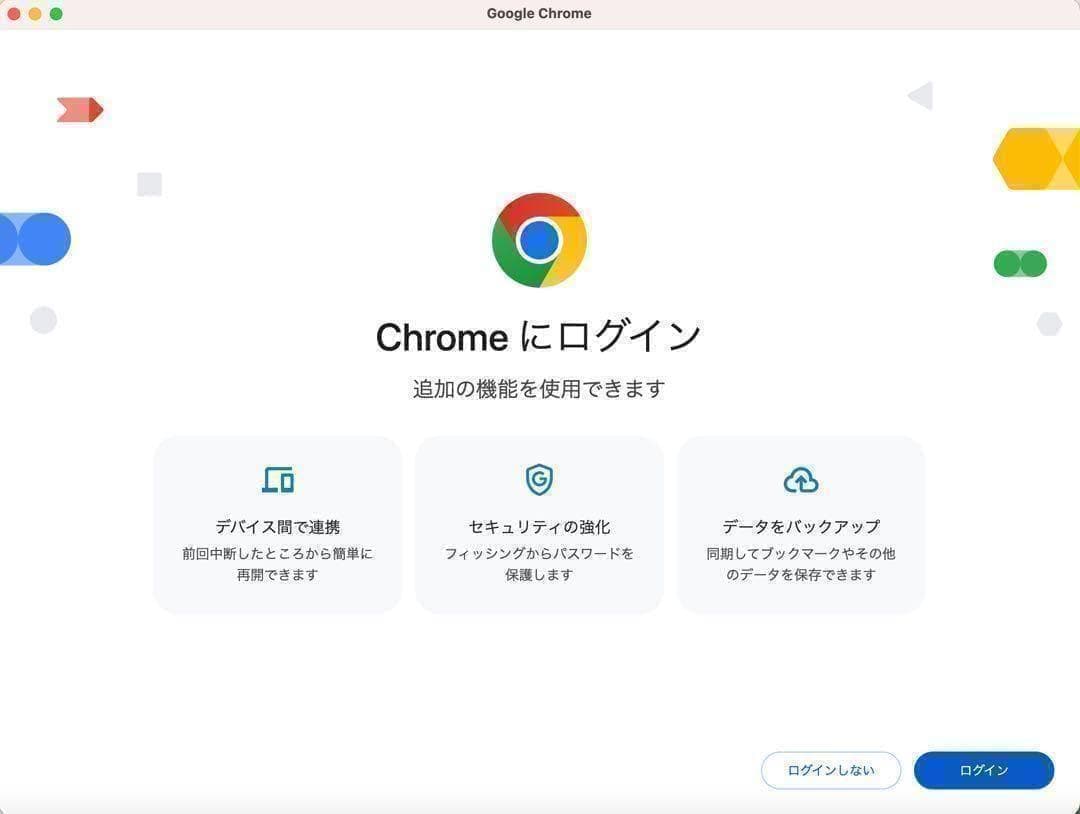Viewport: 1080px width, 814px height.
Task: Click the devices icon above デバイス間で連携
Action: (x=278, y=480)
